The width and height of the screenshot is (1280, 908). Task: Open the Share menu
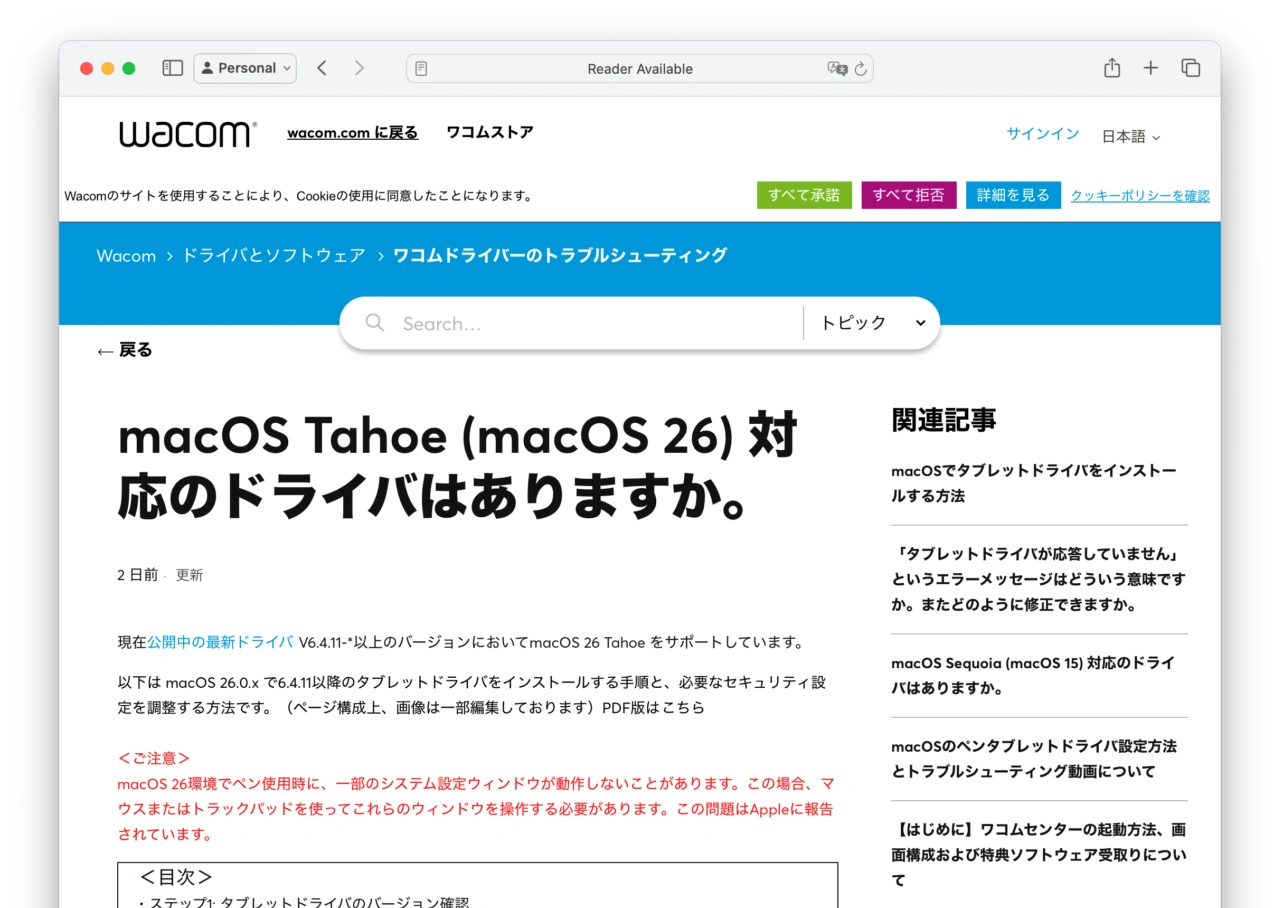(x=1111, y=68)
